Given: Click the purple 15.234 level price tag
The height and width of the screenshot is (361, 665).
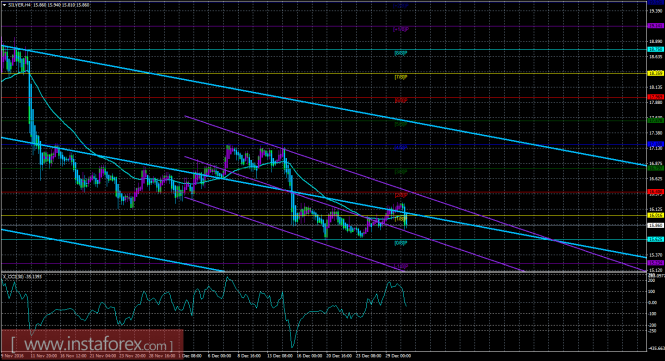Looking at the screenshot, I should coord(655,263).
